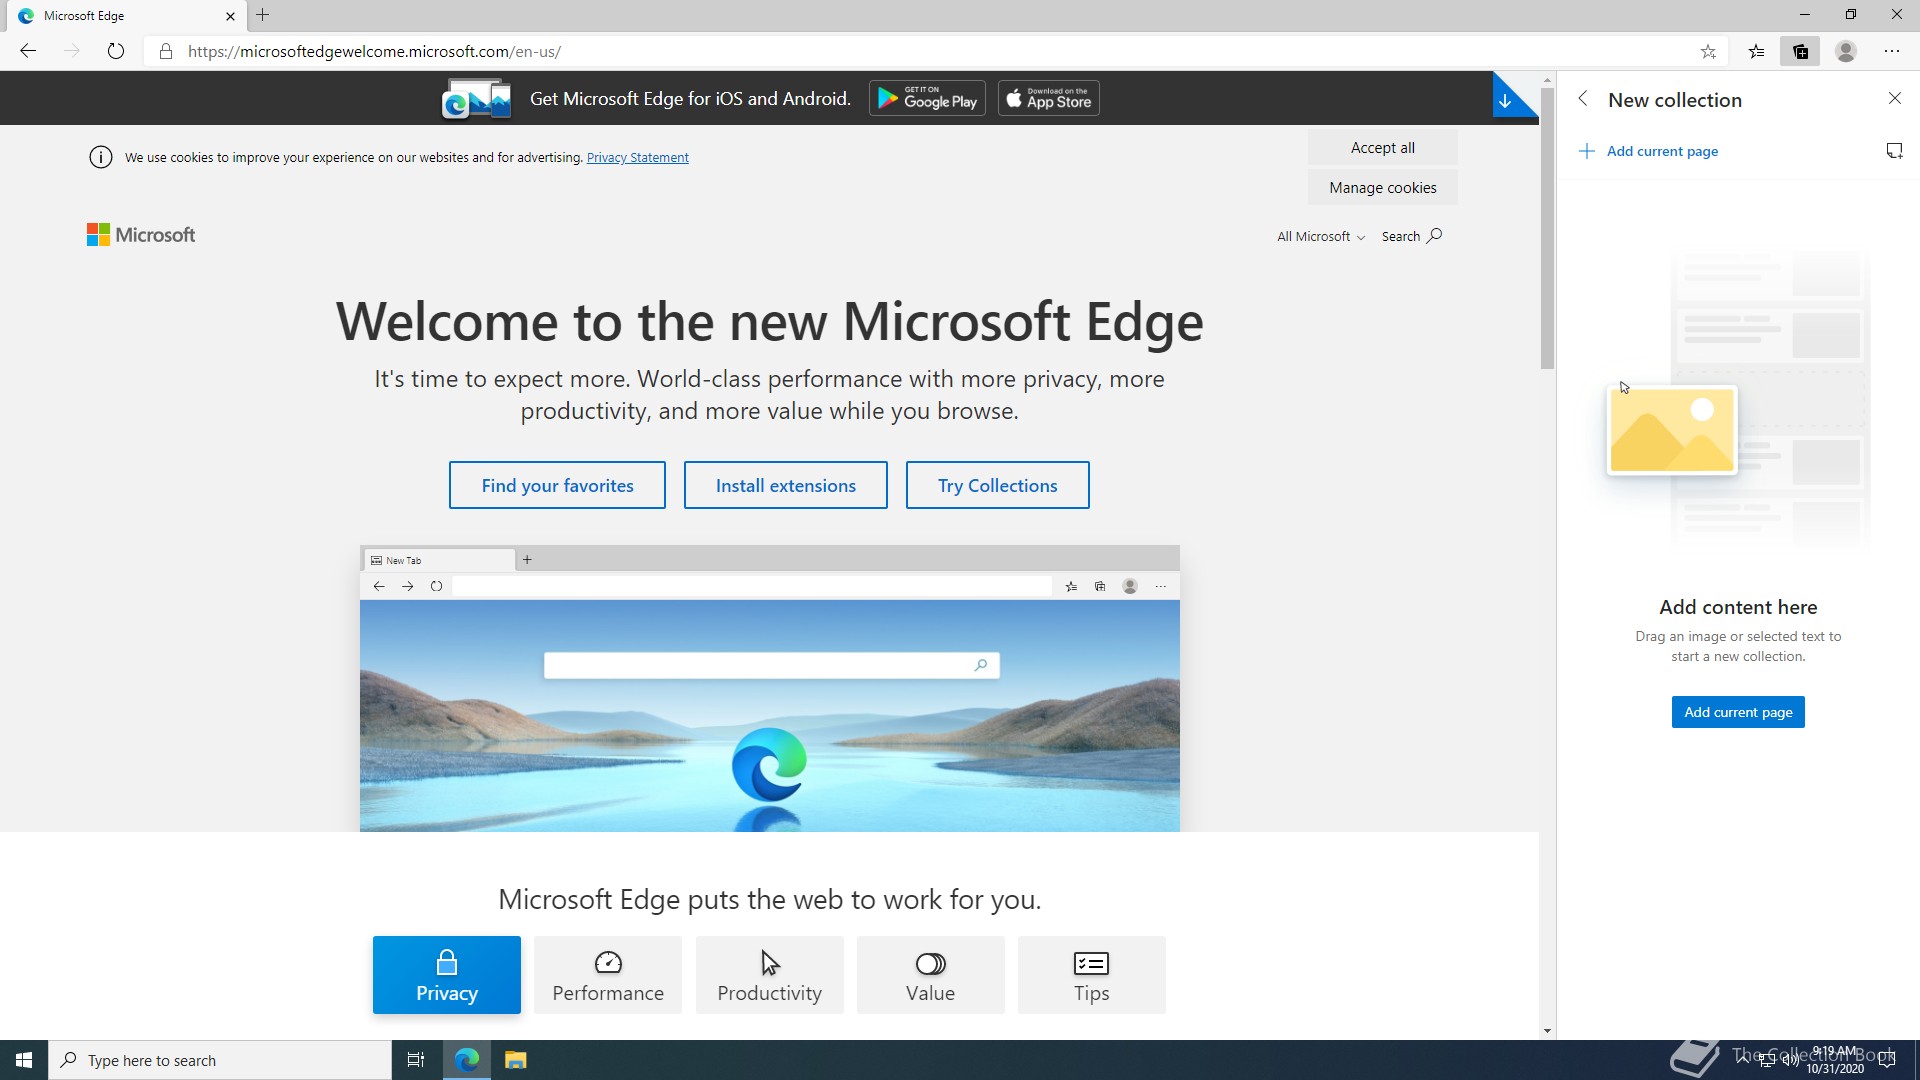1920x1080 pixels.
Task: Close the Microsoft Edge tab
Action: click(230, 16)
